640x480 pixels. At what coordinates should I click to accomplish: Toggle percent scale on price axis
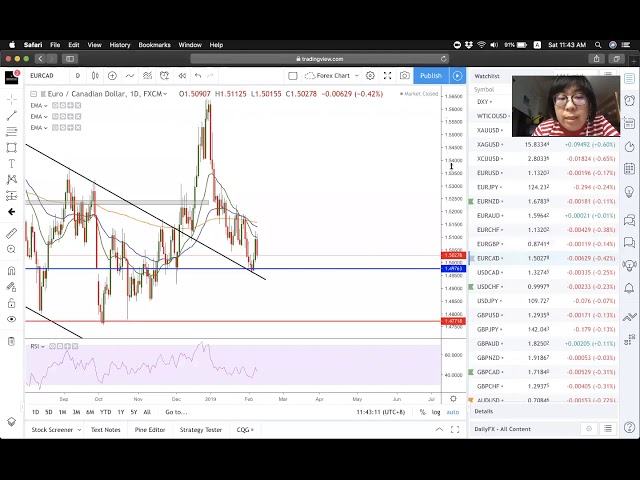pos(422,412)
